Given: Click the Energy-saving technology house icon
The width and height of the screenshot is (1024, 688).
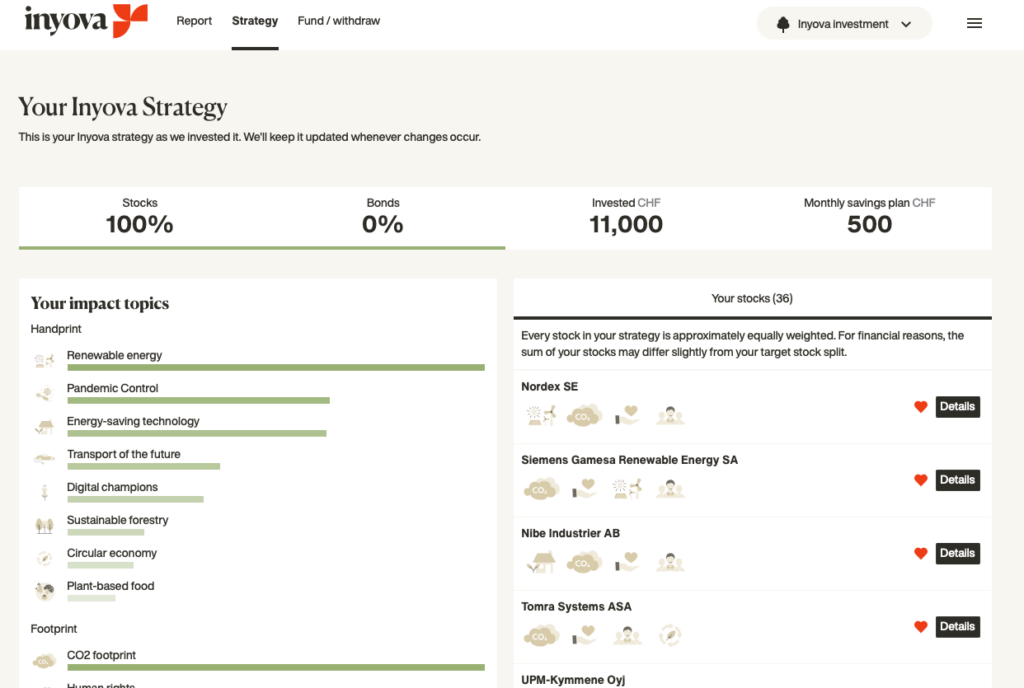Looking at the screenshot, I should pos(44,426).
